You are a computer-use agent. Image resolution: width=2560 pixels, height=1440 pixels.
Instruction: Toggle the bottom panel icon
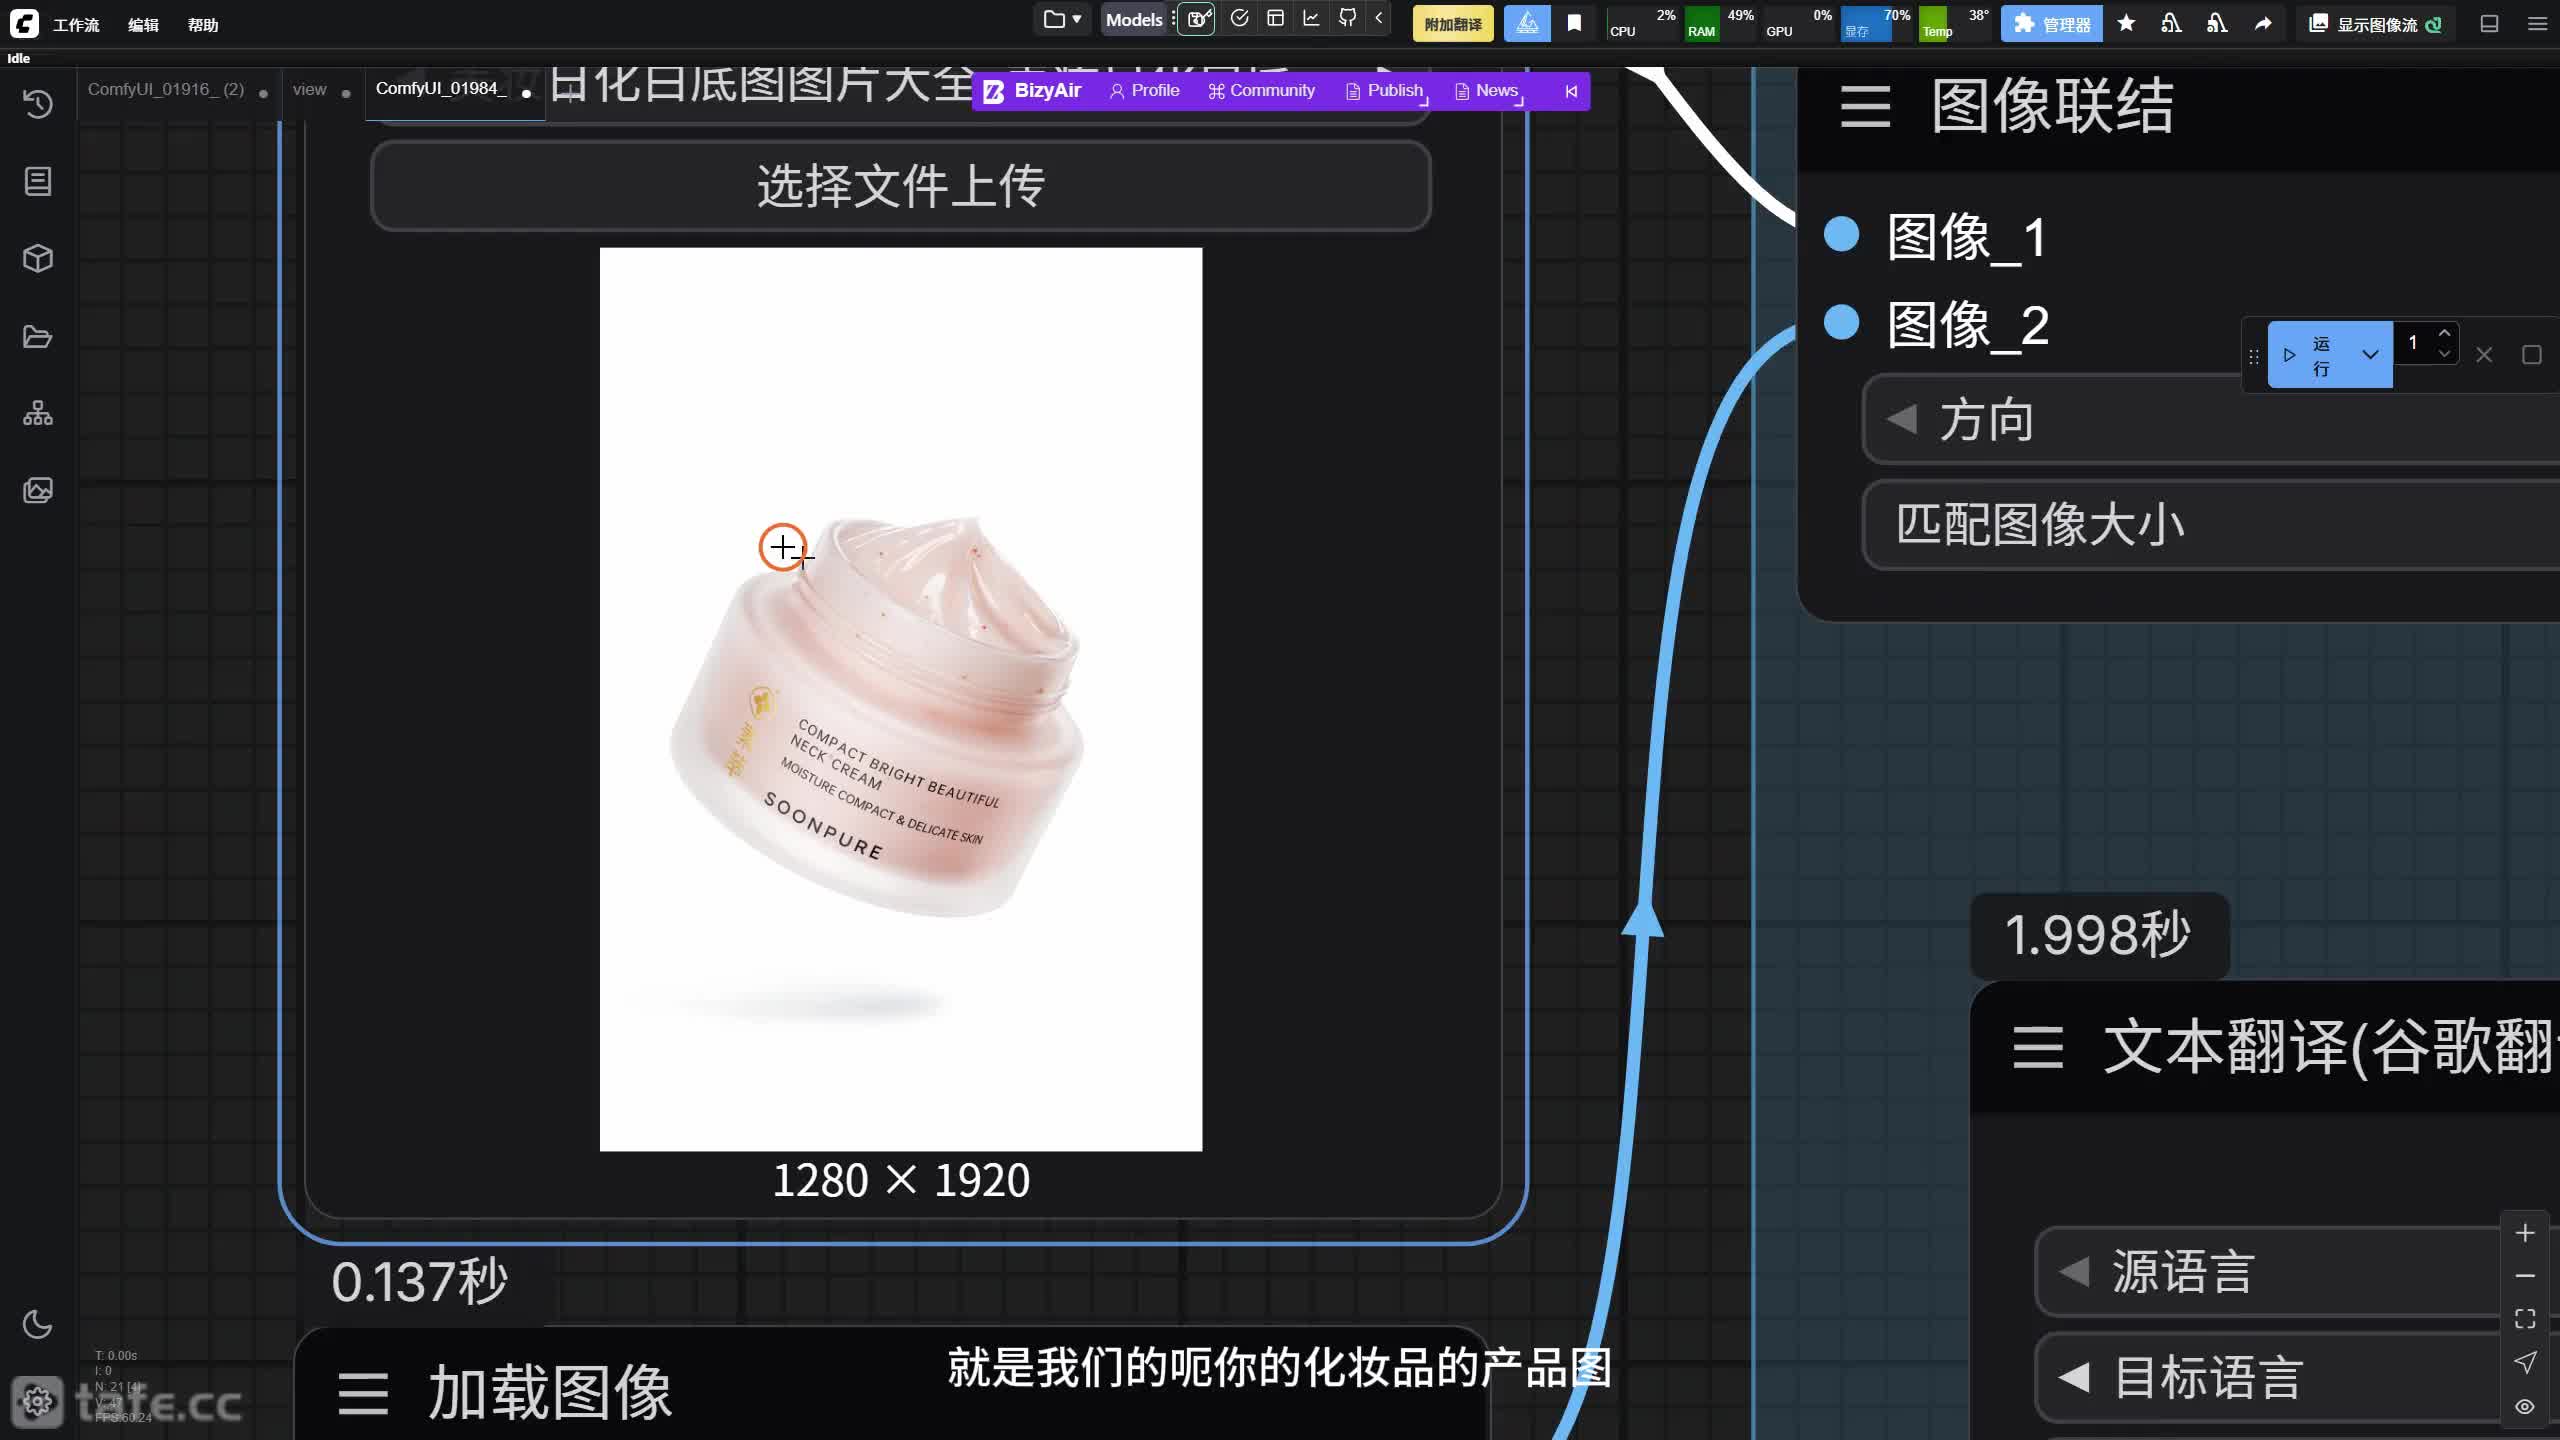(2490, 24)
